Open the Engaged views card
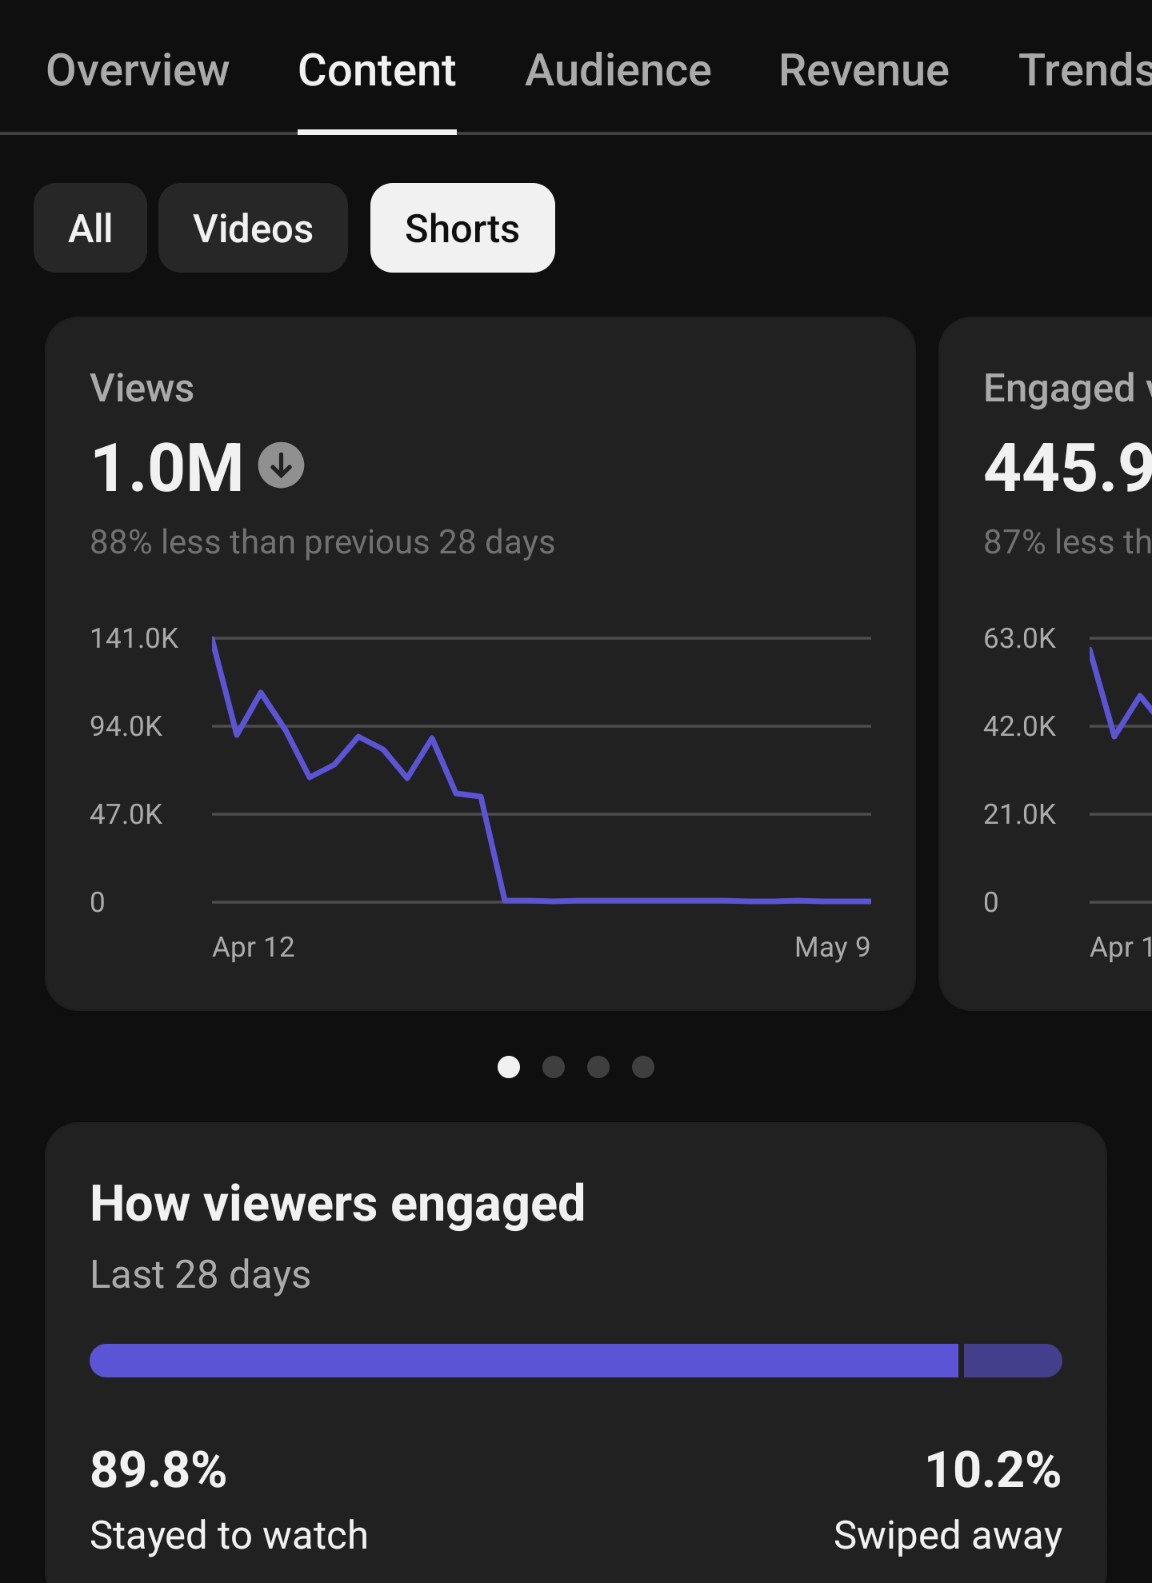Screen dimensions: 1152x1583 [1046, 664]
